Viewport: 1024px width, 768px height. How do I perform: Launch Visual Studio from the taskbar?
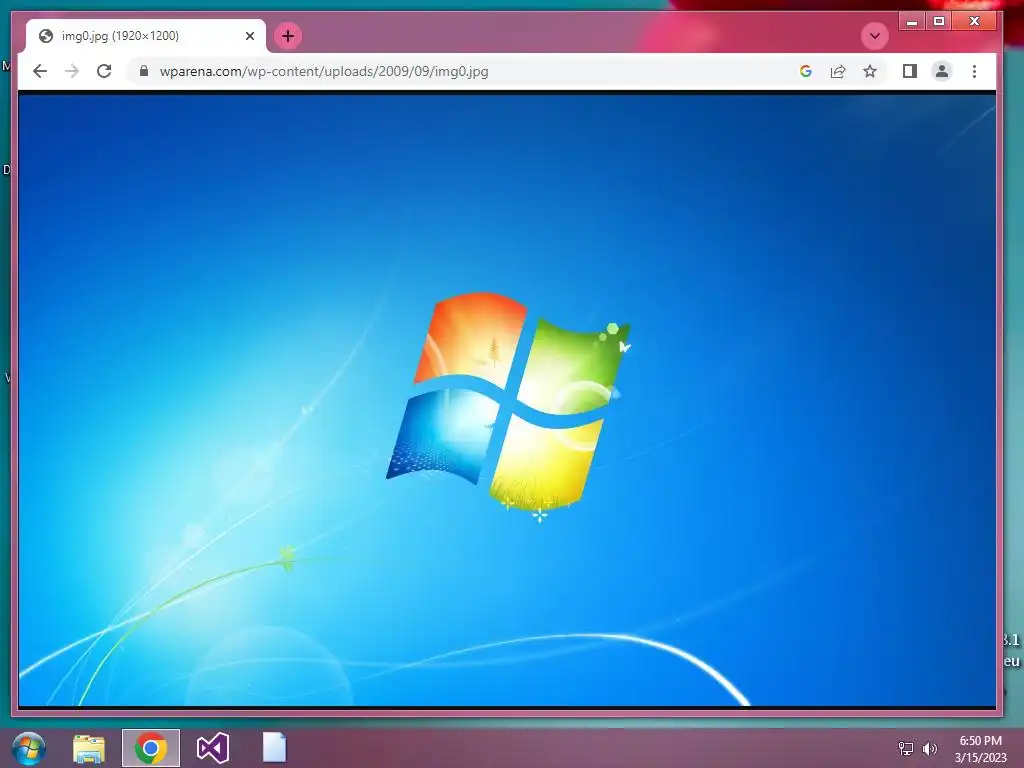point(213,748)
